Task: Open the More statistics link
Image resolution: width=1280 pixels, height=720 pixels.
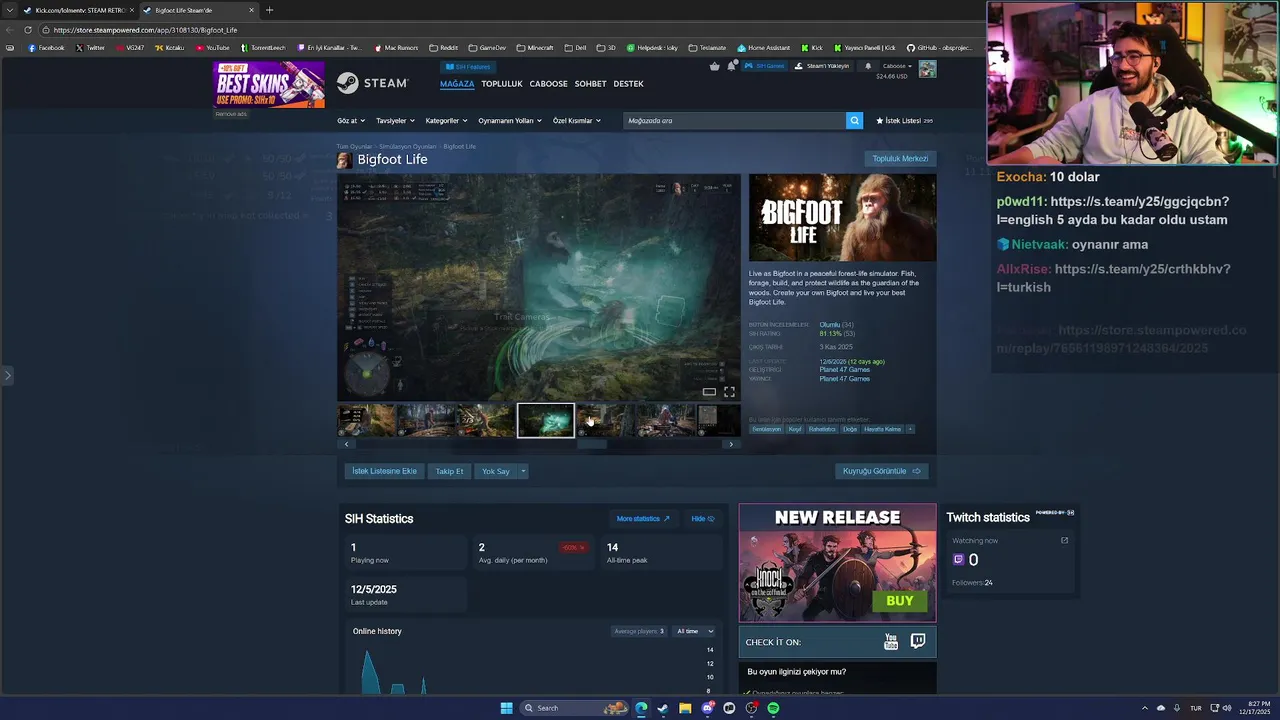Action: 643,518
